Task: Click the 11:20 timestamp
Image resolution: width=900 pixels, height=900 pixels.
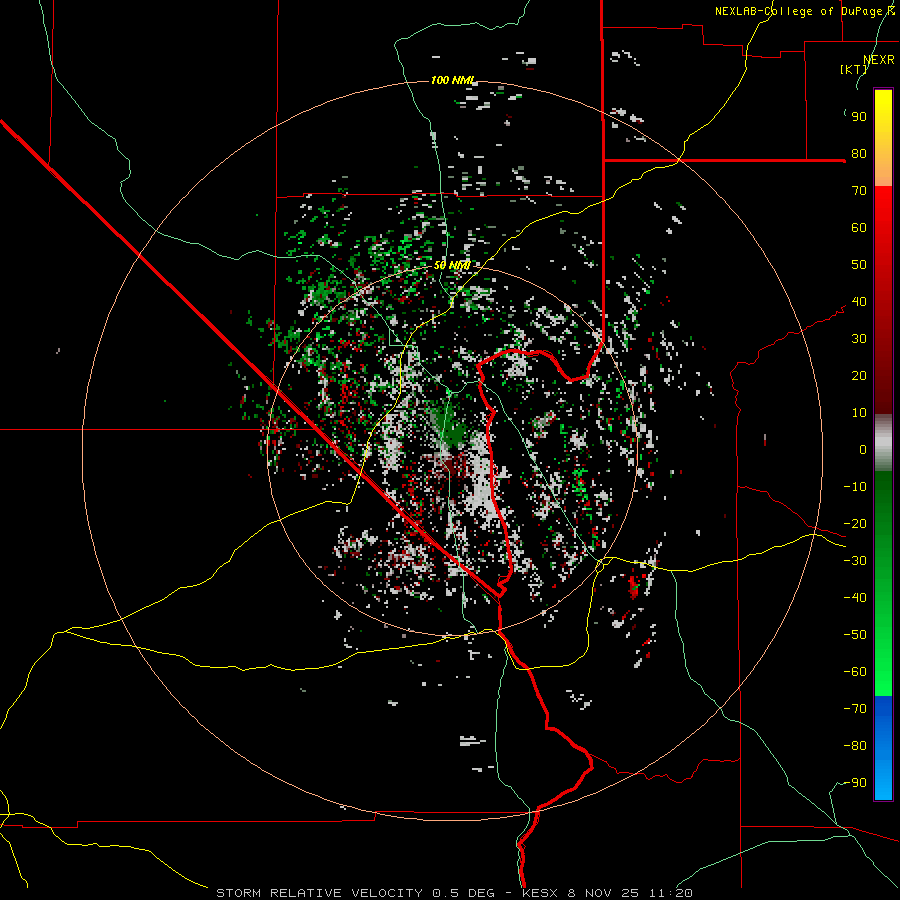Action: 670,893
